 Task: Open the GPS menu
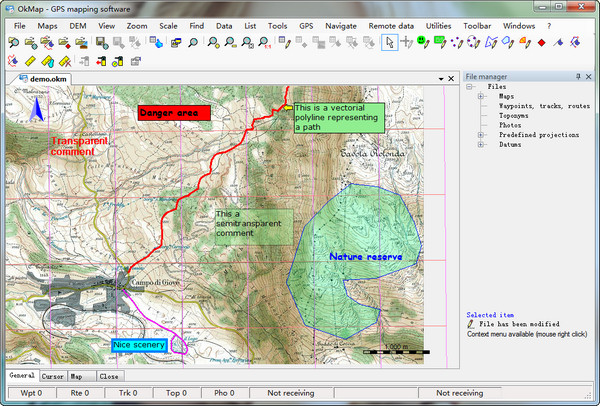pyautogui.click(x=304, y=24)
